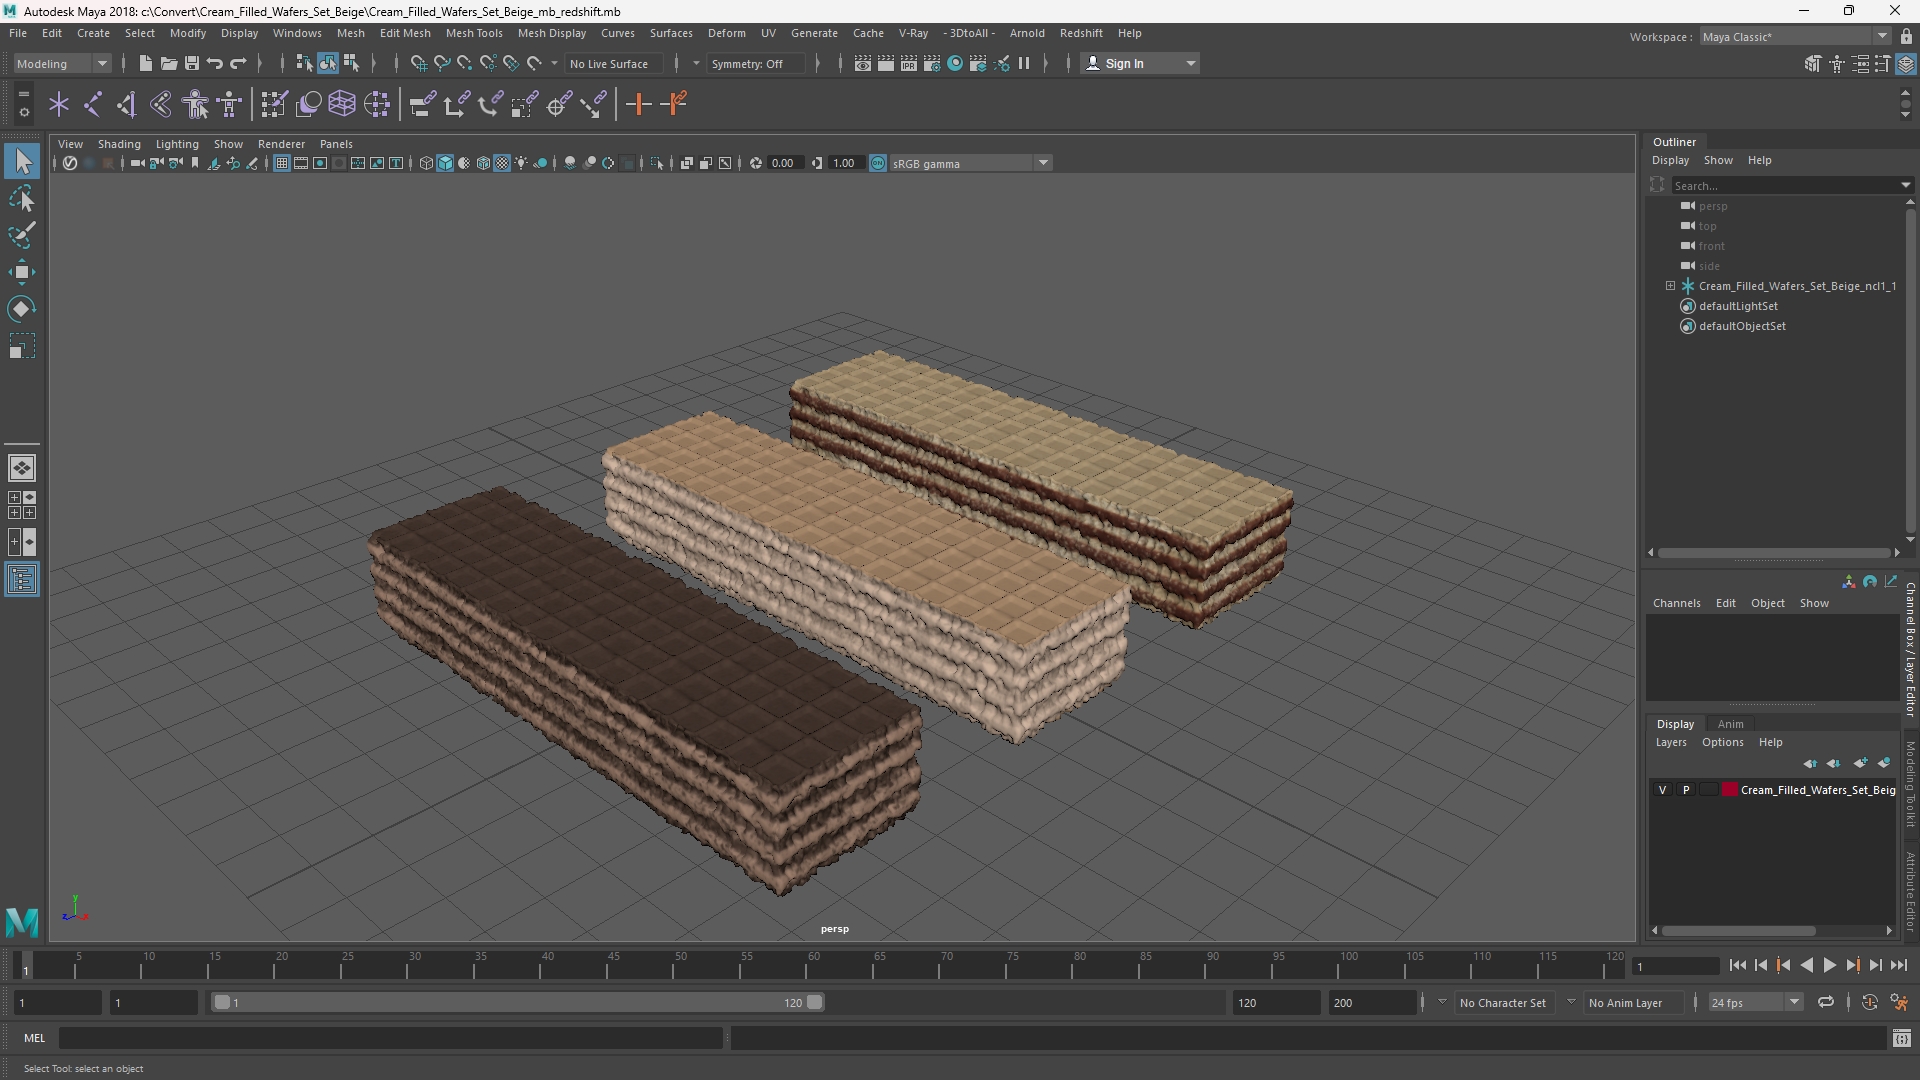
Task: Toggle textured display in the viewport toolbar
Action: click(502, 163)
